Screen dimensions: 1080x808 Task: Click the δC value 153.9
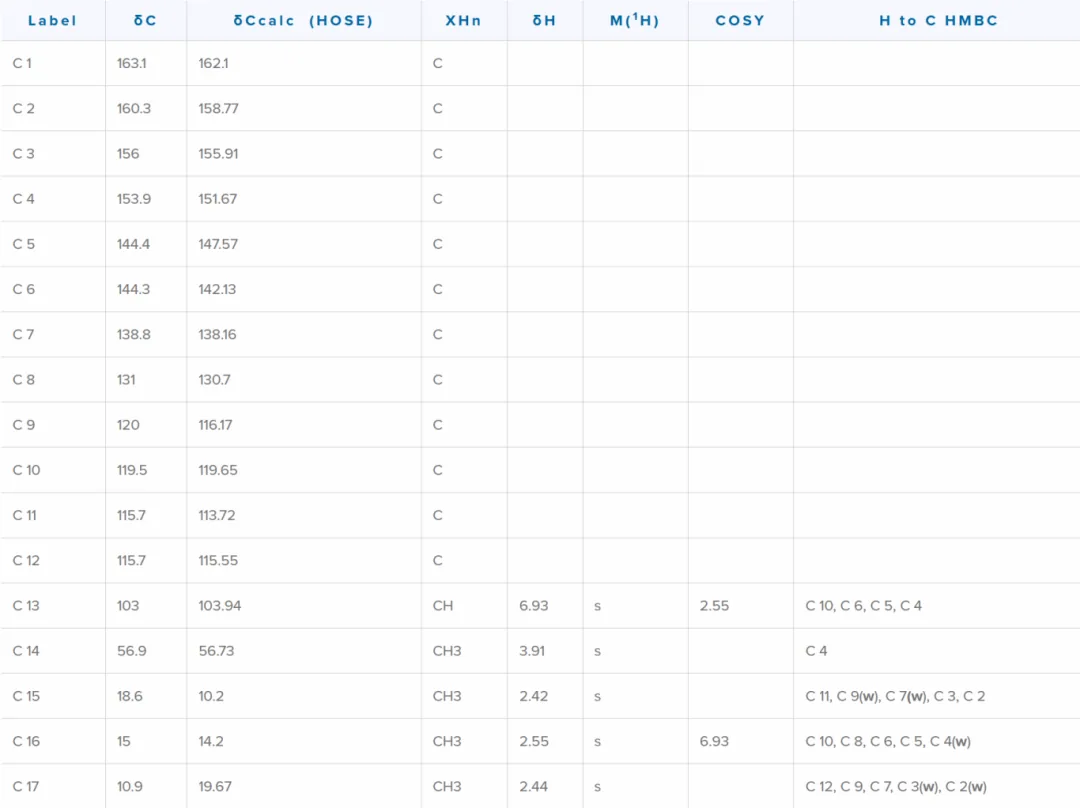[x=134, y=199]
